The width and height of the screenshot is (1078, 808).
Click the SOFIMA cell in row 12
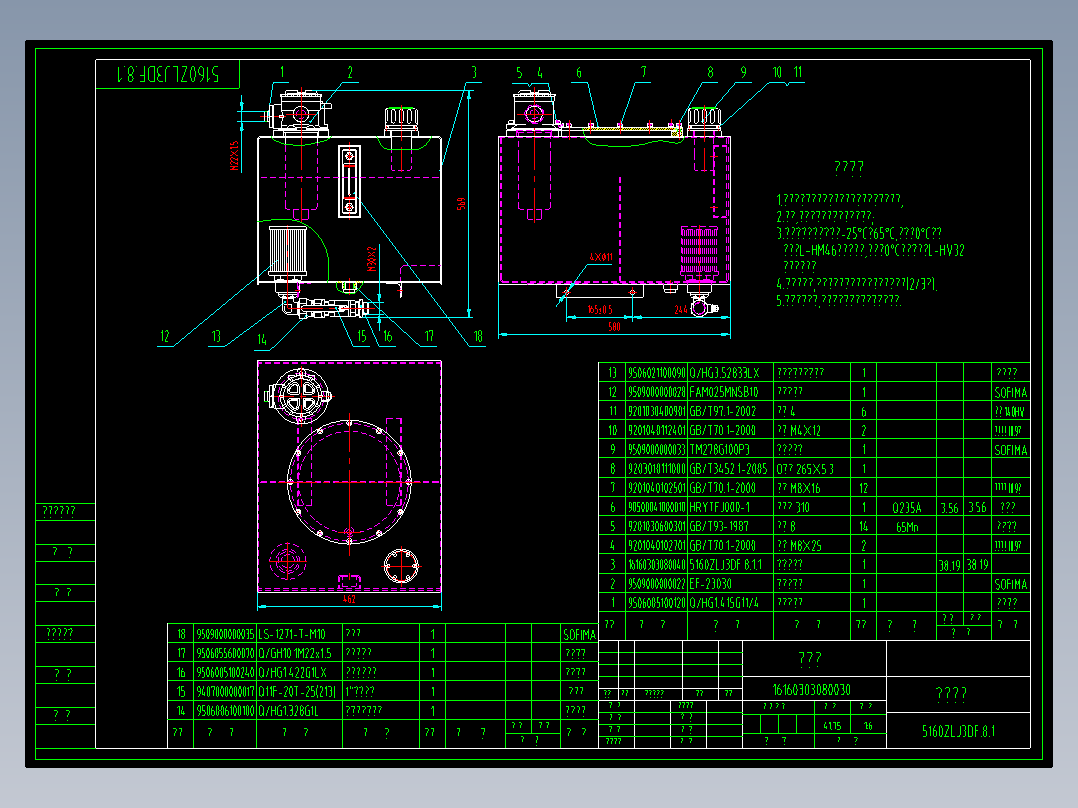pos(1011,393)
